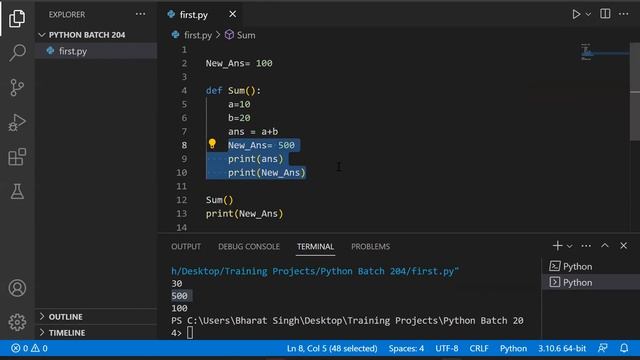Open terminal panel more actions ellipsis
640x360 pixels.
click(x=586, y=246)
